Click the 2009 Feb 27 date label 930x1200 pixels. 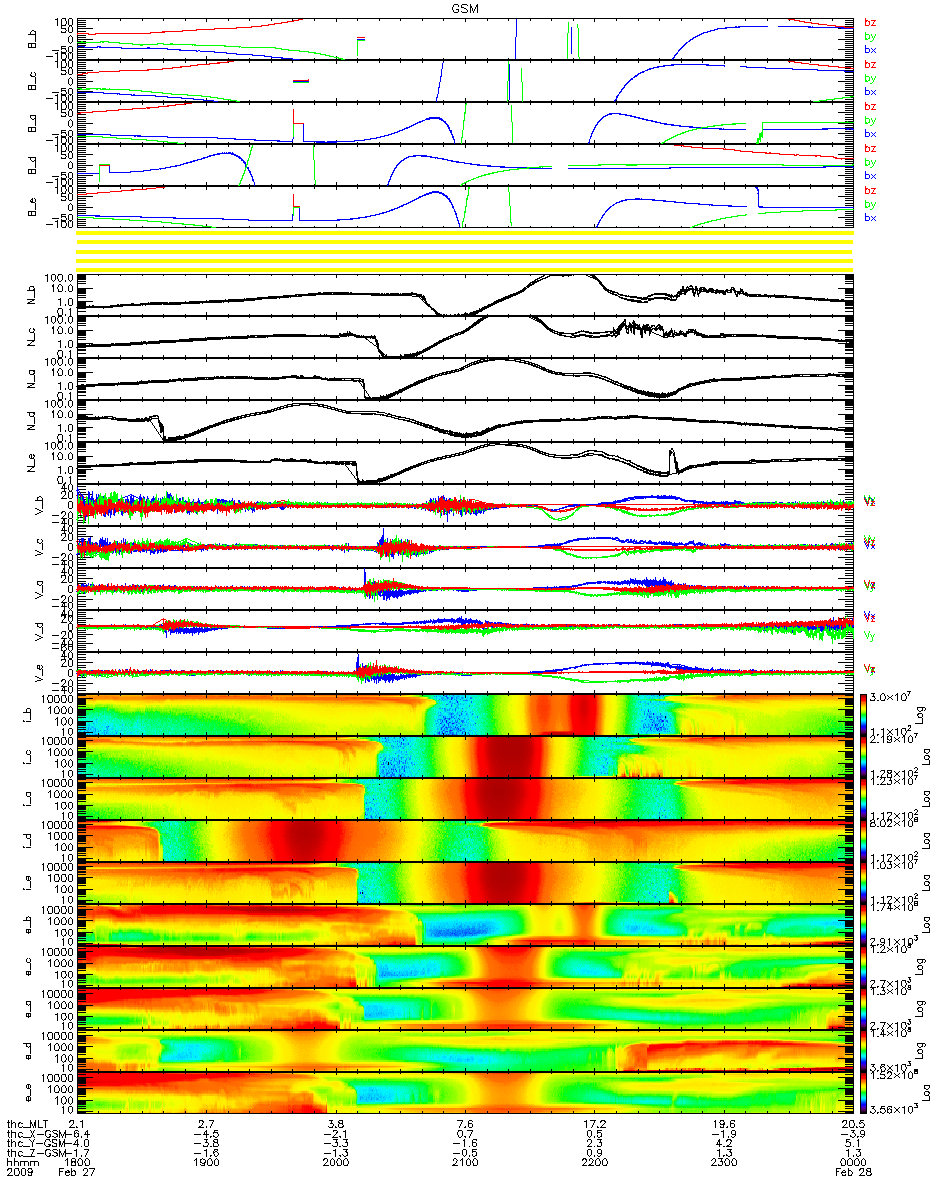tap(50, 1174)
